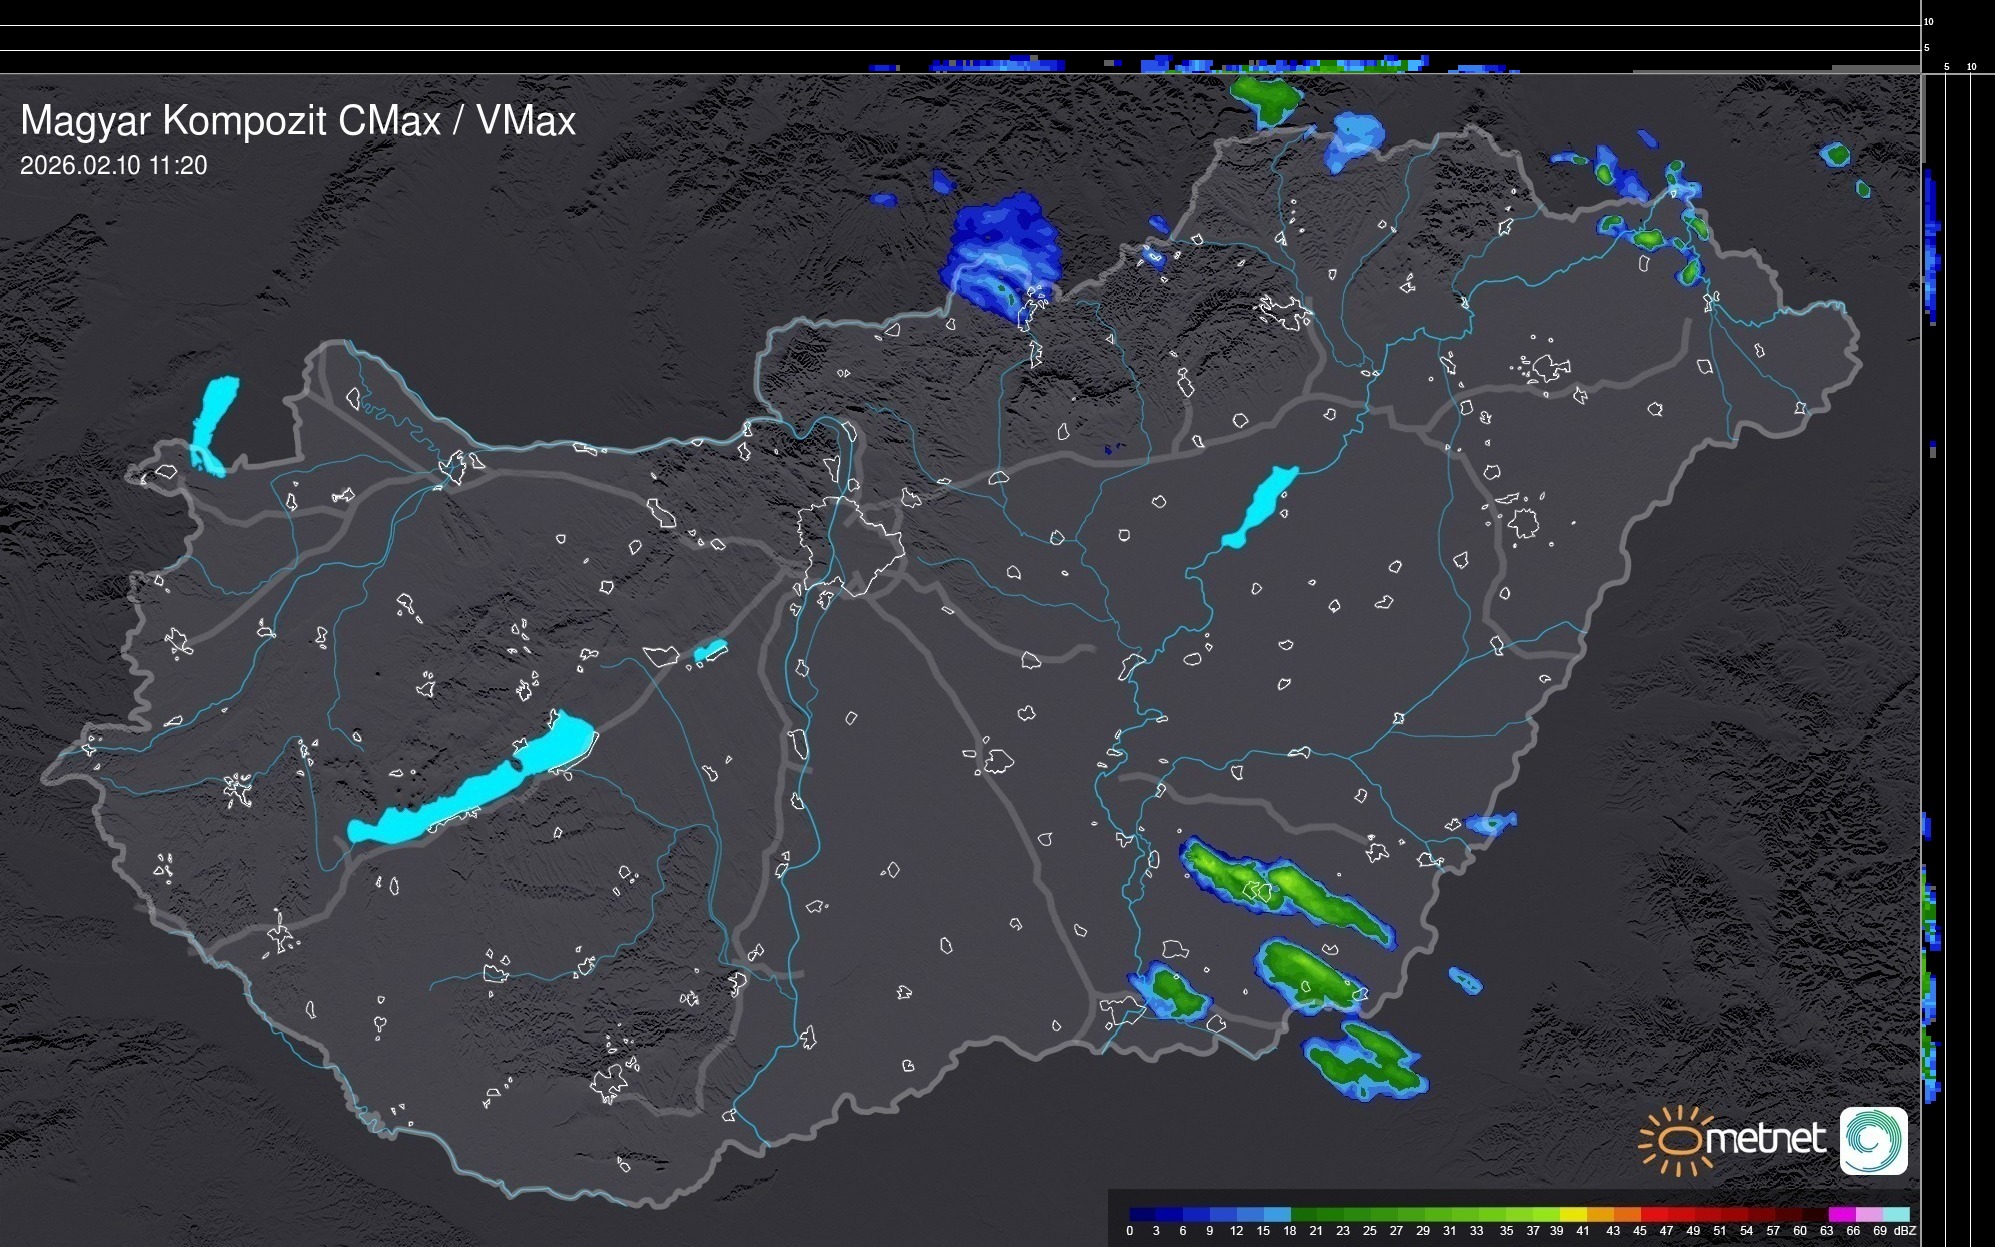Click the Magyar Kompozit CMax / VMax title
This screenshot has width=1995, height=1247.
(x=298, y=121)
